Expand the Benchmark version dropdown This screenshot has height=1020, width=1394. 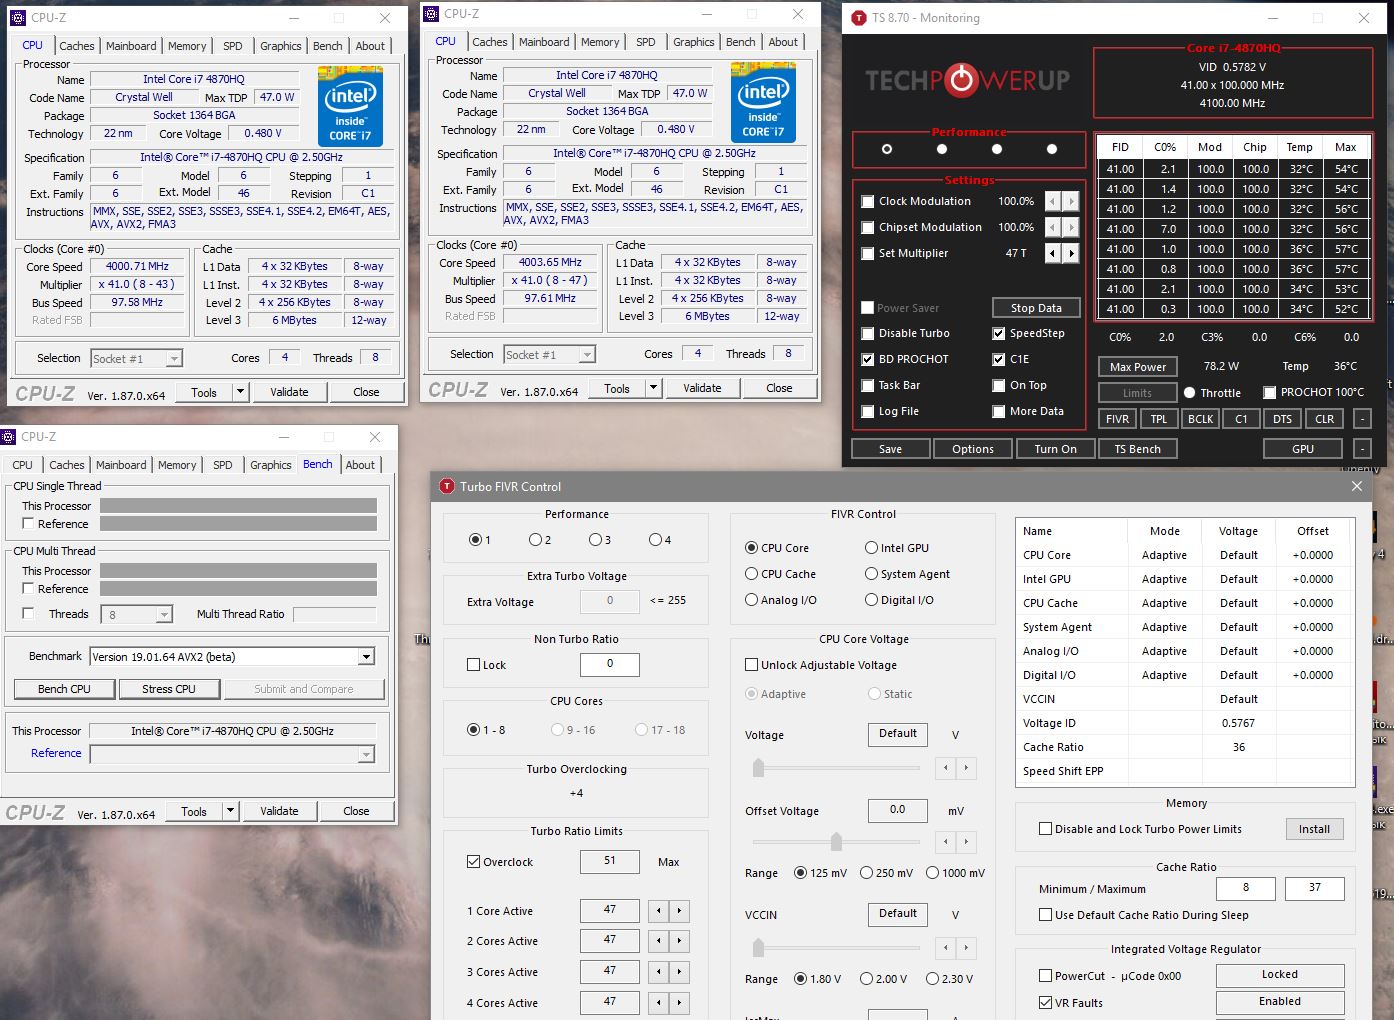click(367, 657)
